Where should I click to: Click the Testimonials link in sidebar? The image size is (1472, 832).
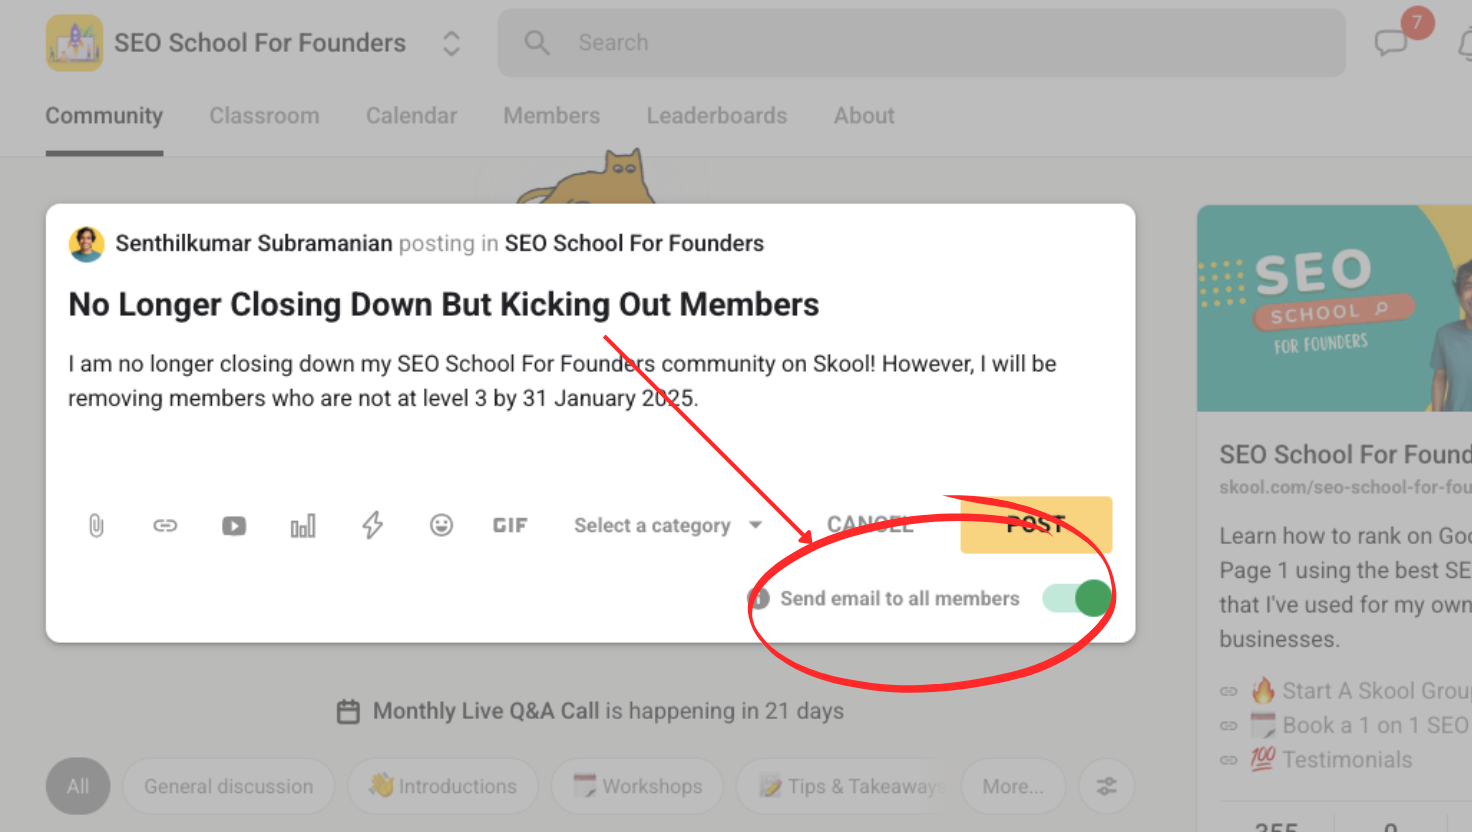coord(1346,760)
